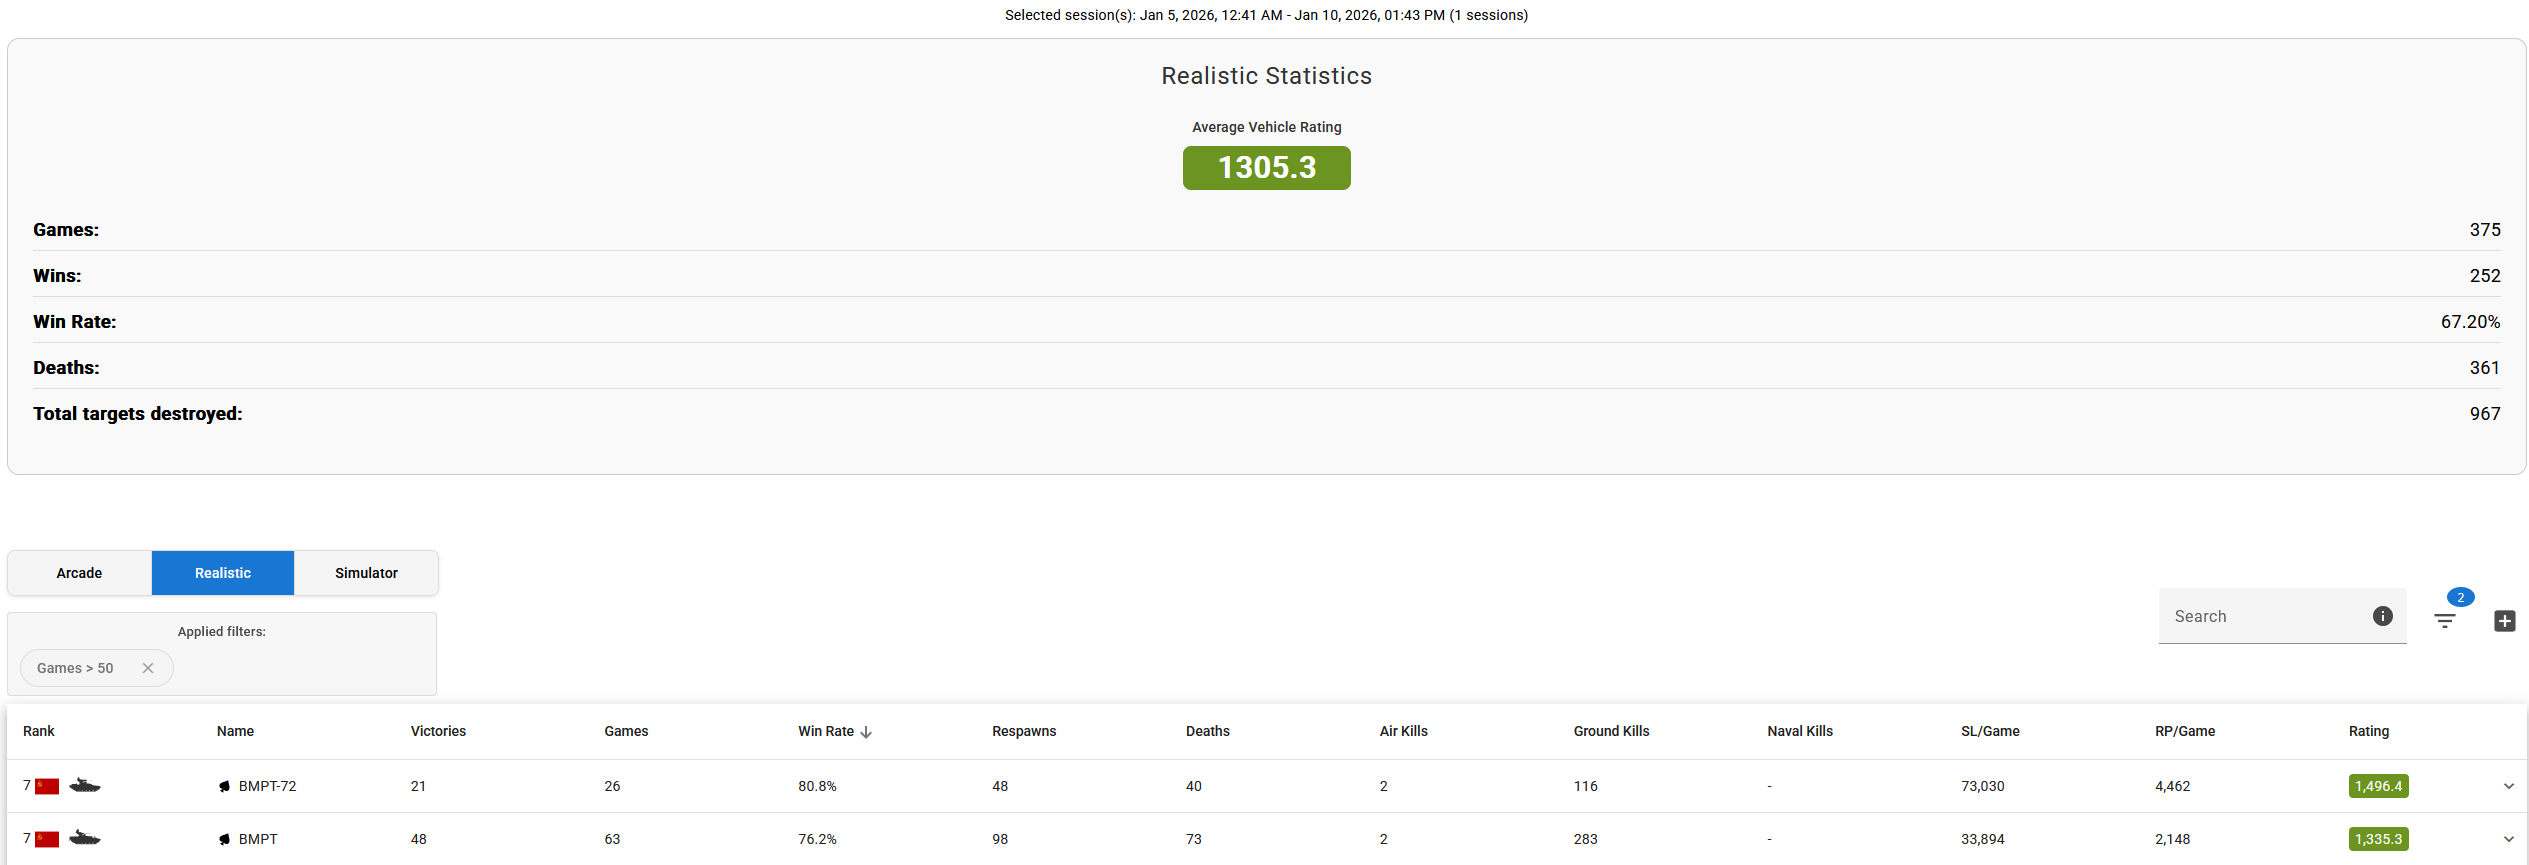Click the tank icon in BMPT-72 row
The width and height of the screenshot is (2529, 865).
85,786
